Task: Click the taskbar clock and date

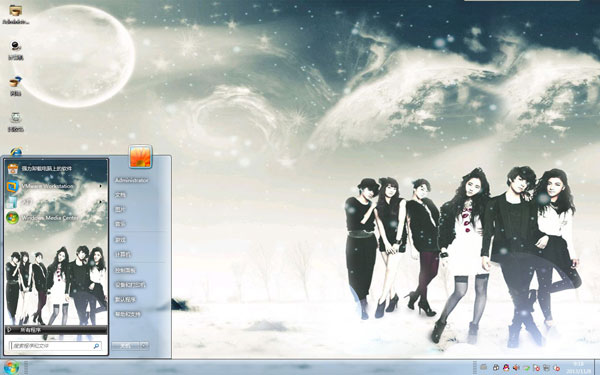Action: (x=578, y=368)
